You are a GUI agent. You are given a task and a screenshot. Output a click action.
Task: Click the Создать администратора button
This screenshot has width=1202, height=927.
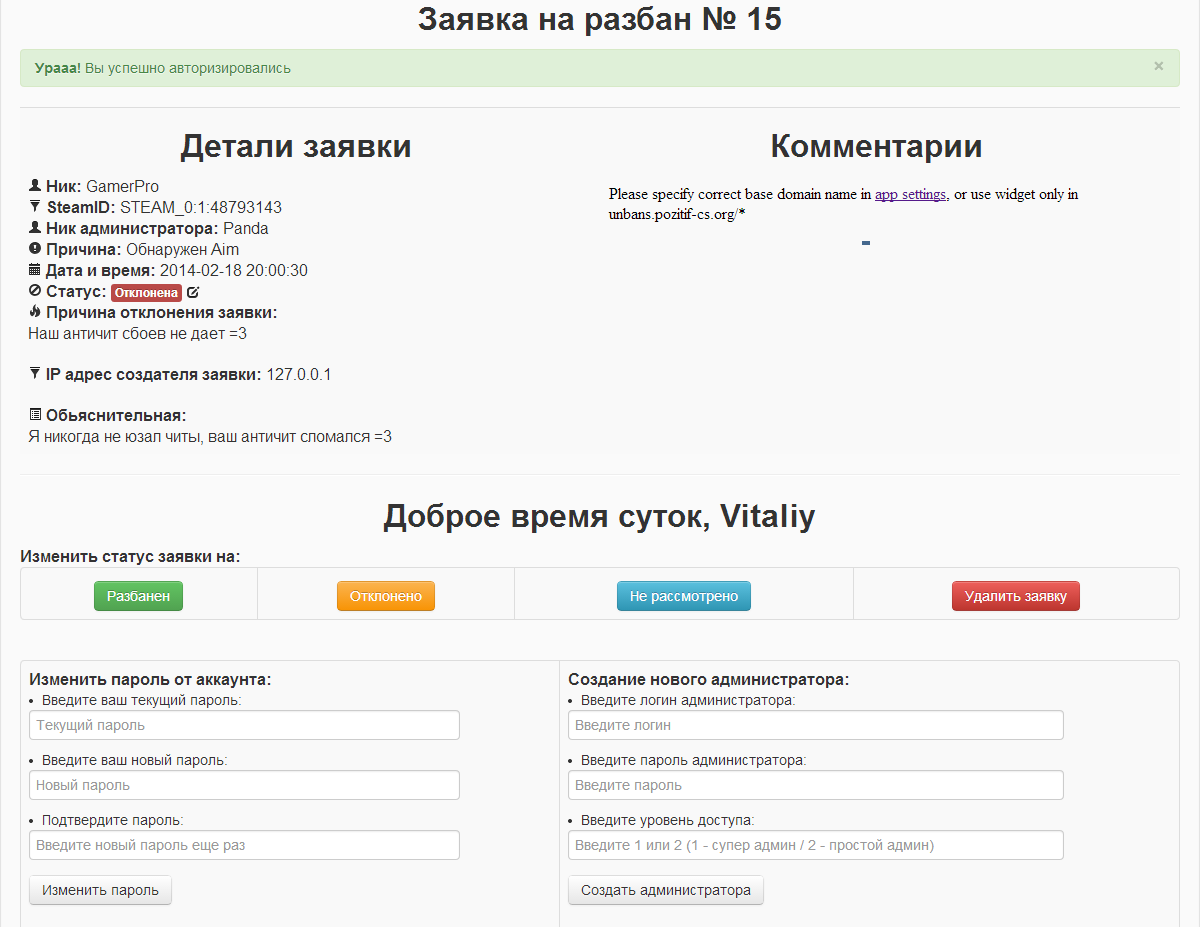(x=666, y=890)
